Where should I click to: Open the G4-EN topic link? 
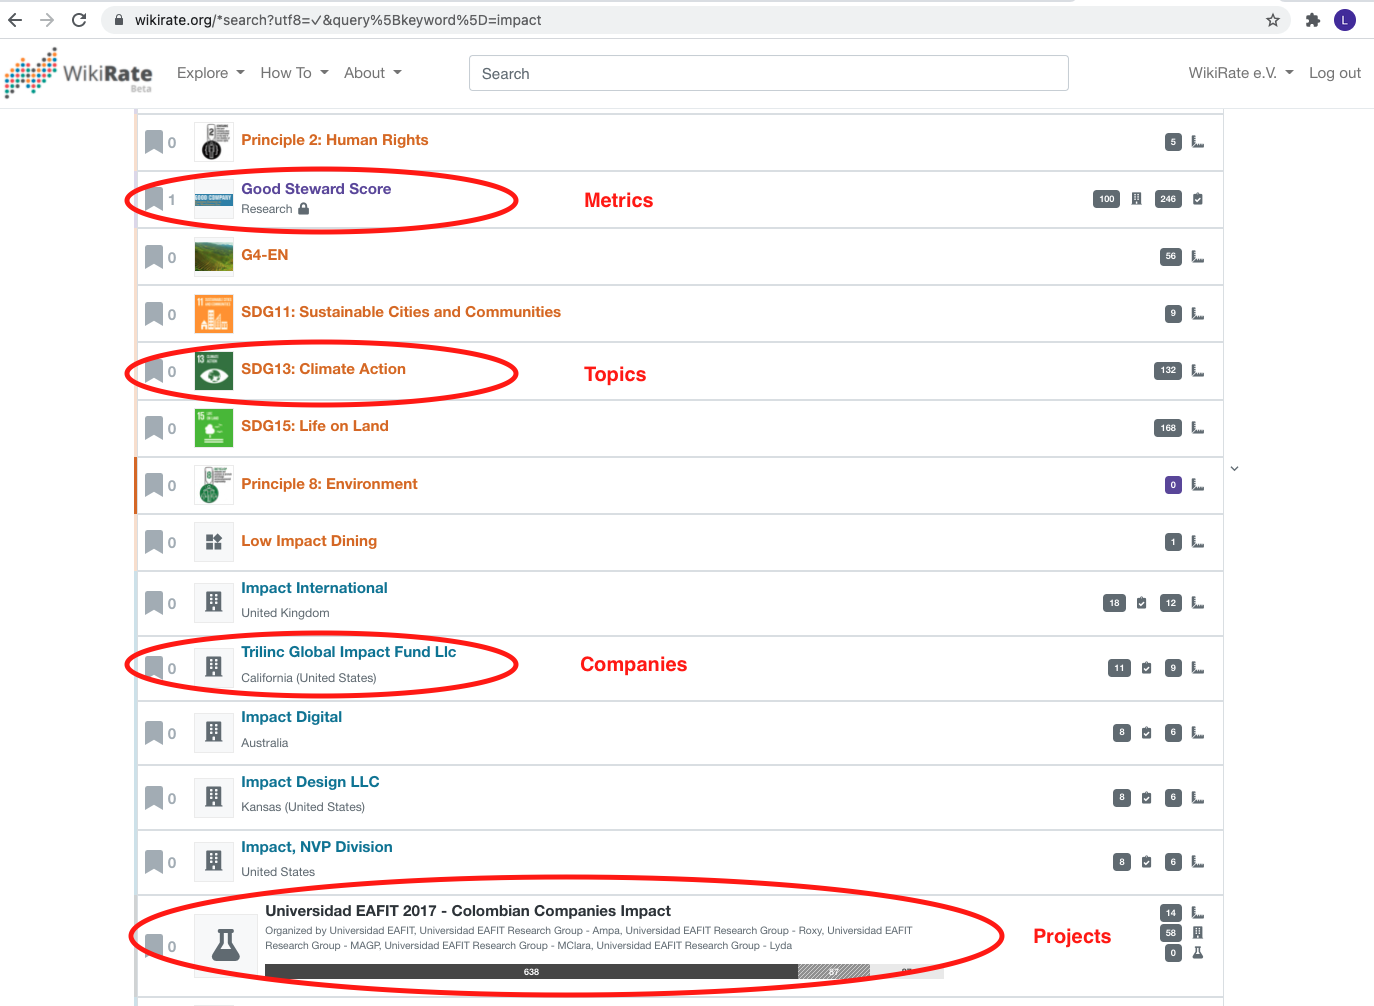tap(264, 255)
